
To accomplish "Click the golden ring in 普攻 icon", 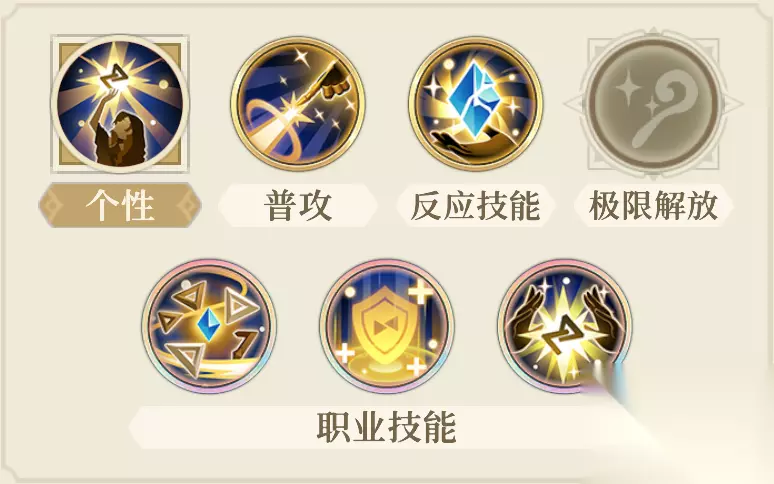I will click(x=273, y=128).
